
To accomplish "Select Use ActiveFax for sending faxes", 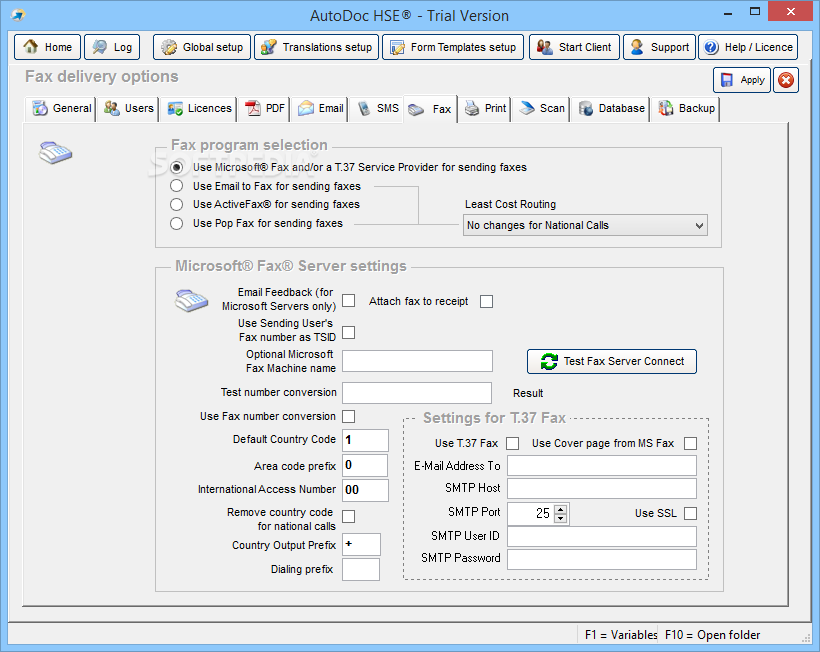I will tap(176, 204).
